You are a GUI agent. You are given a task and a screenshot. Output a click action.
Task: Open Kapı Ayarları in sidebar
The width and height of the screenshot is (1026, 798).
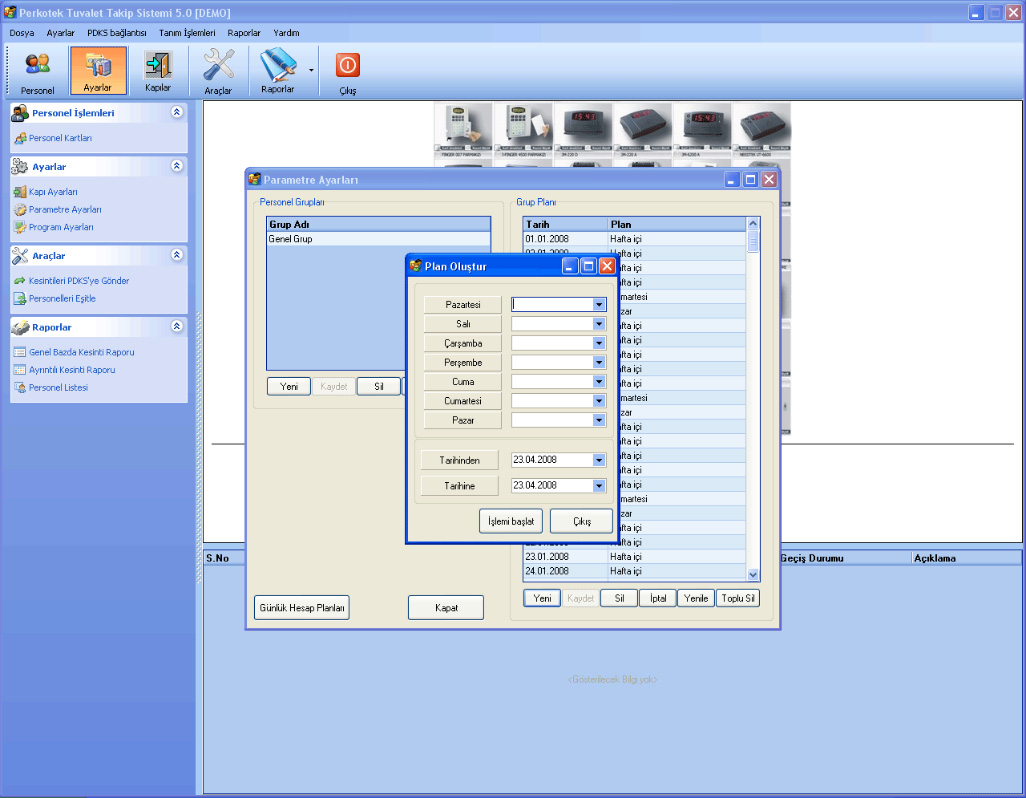(53, 191)
